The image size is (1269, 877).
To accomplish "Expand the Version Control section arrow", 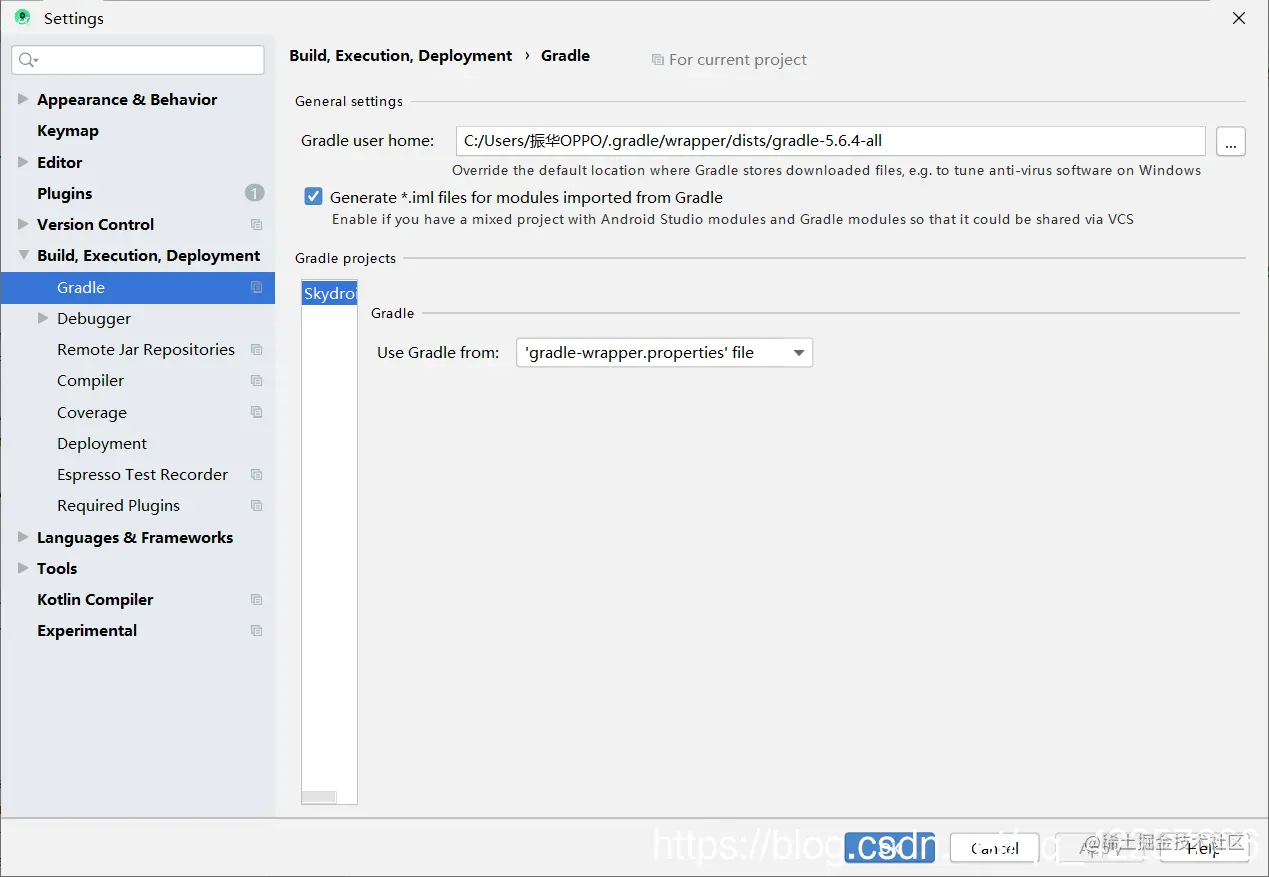I will pyautogui.click(x=23, y=224).
